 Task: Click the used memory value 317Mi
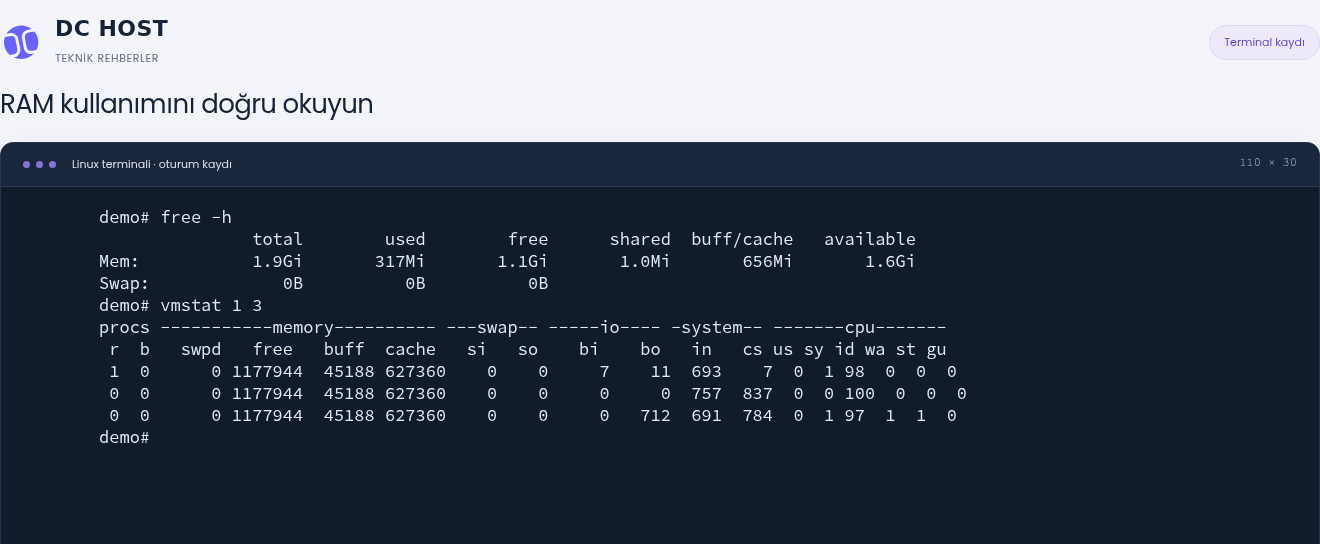click(401, 261)
